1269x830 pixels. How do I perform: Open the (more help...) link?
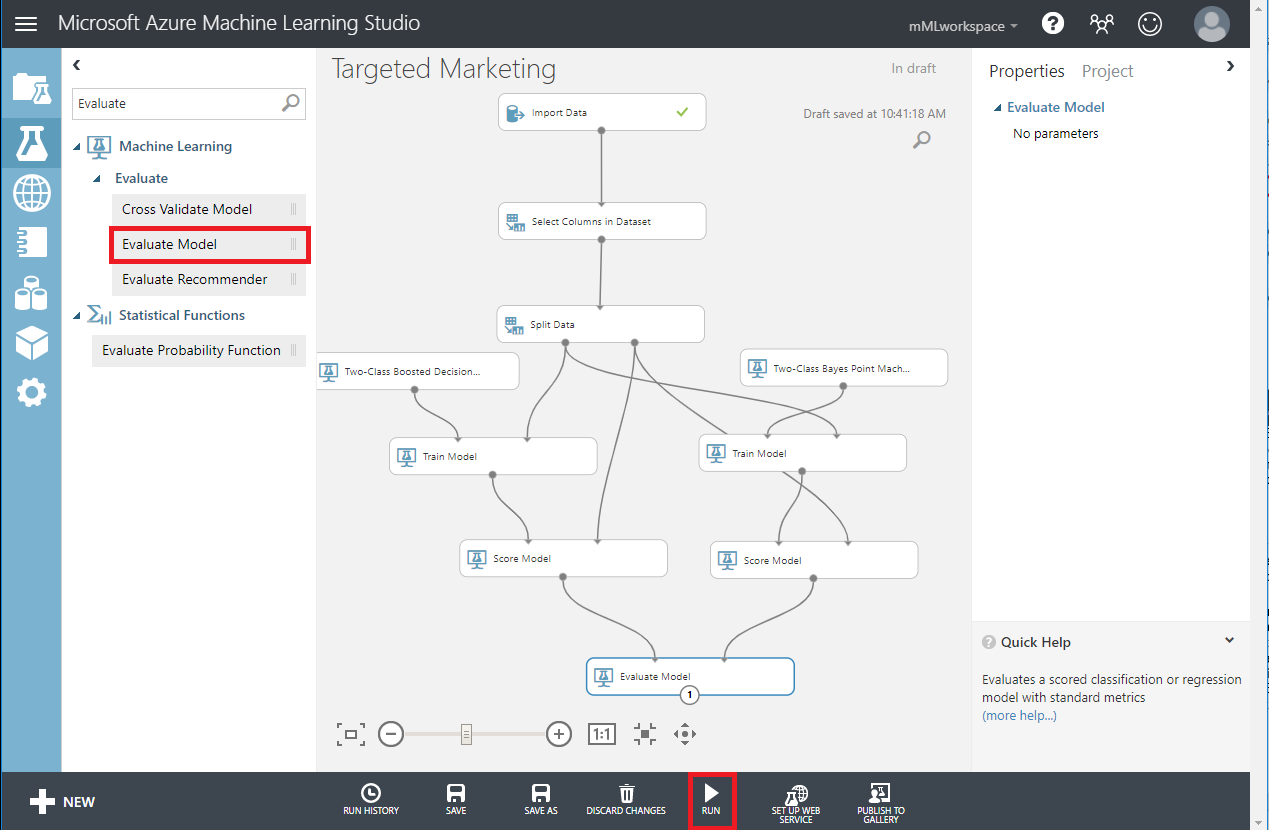click(x=1019, y=715)
